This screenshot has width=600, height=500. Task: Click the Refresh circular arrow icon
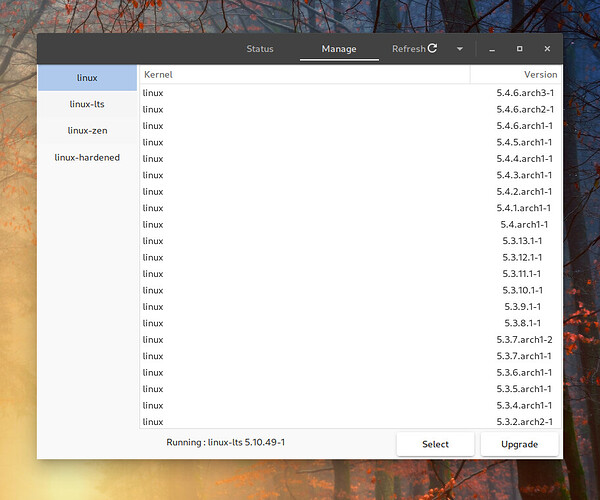click(x=432, y=48)
